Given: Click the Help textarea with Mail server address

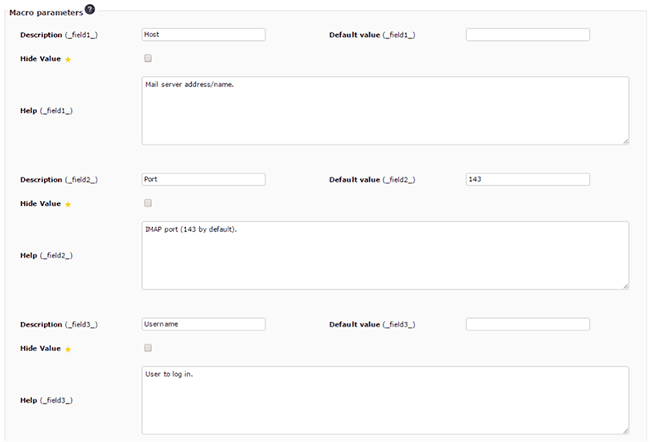Looking at the screenshot, I should pos(386,111).
